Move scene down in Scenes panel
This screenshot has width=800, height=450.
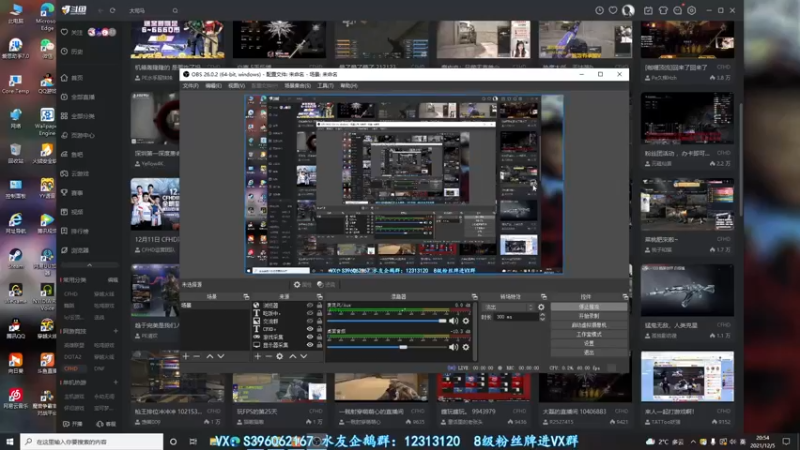point(221,356)
